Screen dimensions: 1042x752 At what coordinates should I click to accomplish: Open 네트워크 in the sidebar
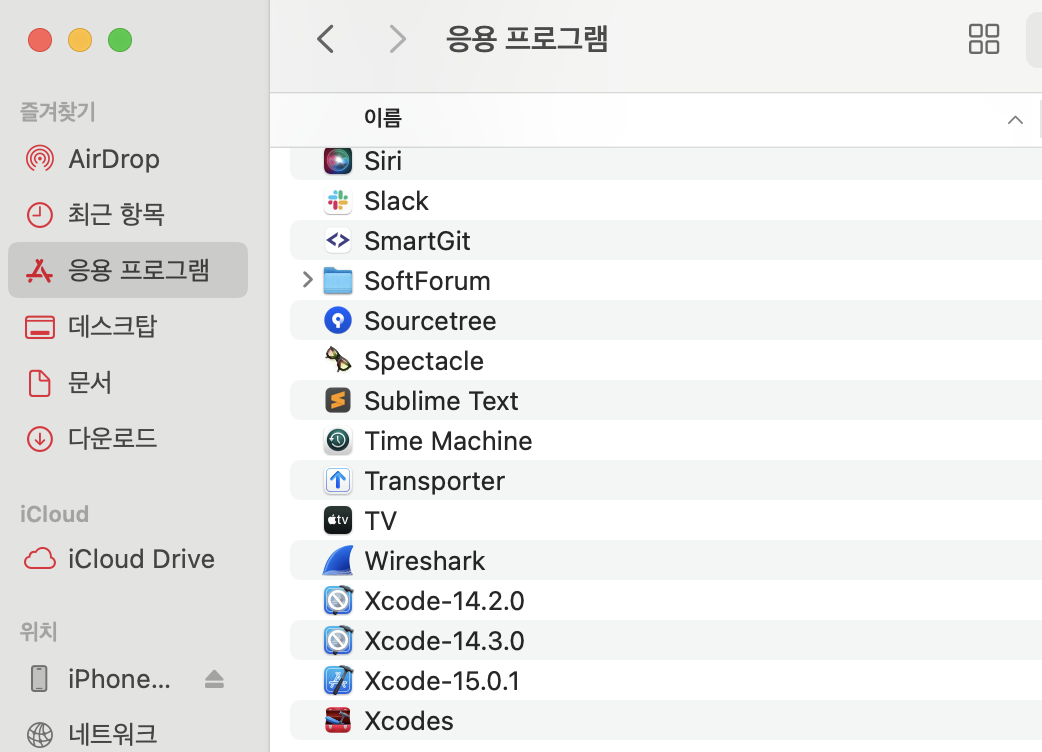(x=113, y=734)
